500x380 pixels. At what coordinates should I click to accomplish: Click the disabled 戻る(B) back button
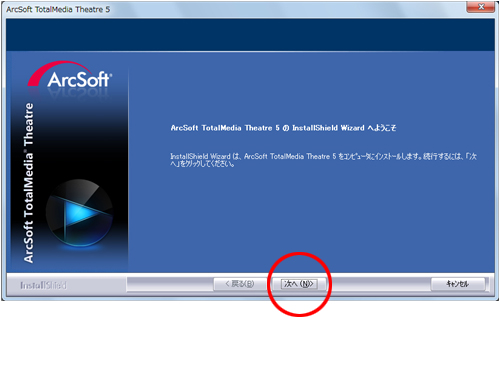pos(240,284)
